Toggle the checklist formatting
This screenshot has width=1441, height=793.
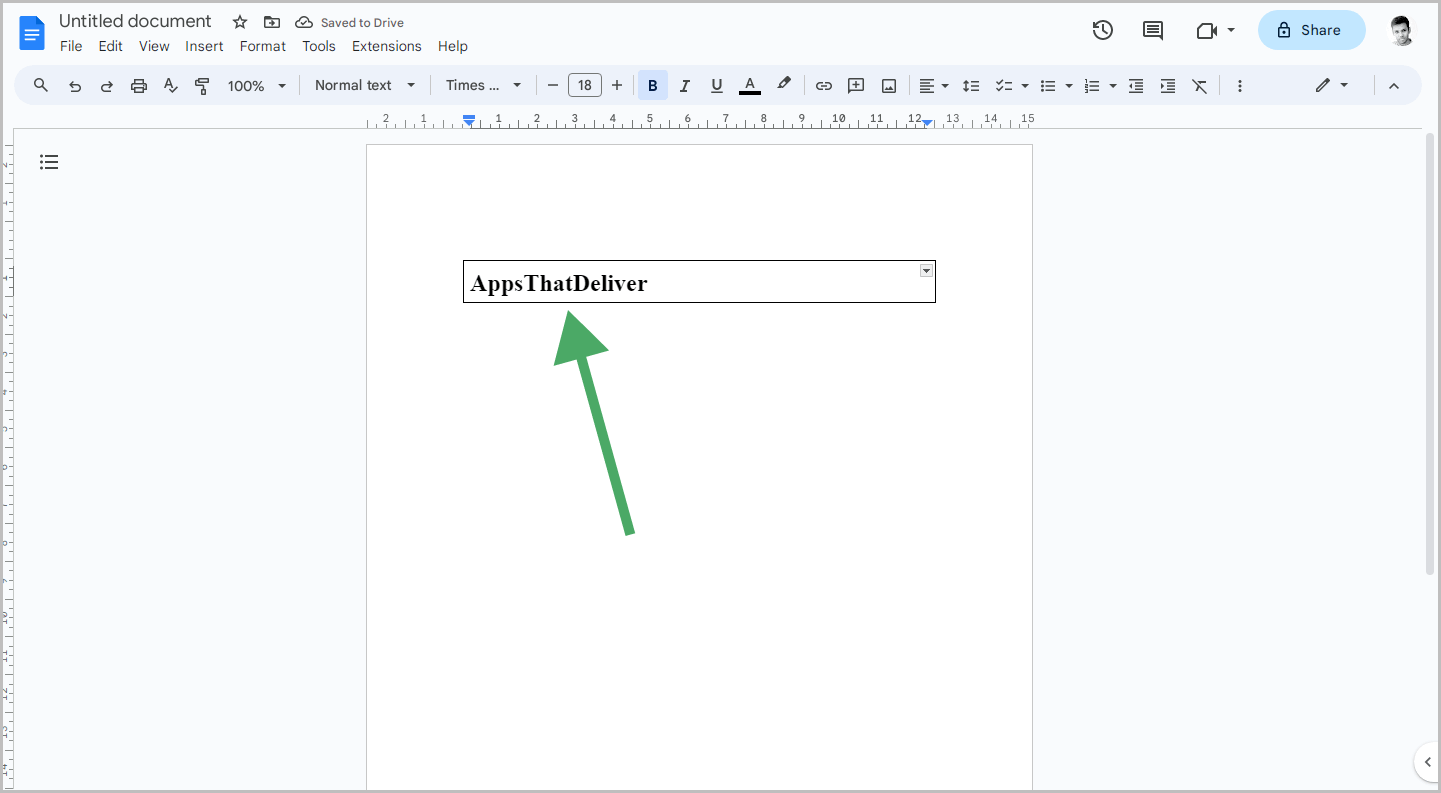1005,85
